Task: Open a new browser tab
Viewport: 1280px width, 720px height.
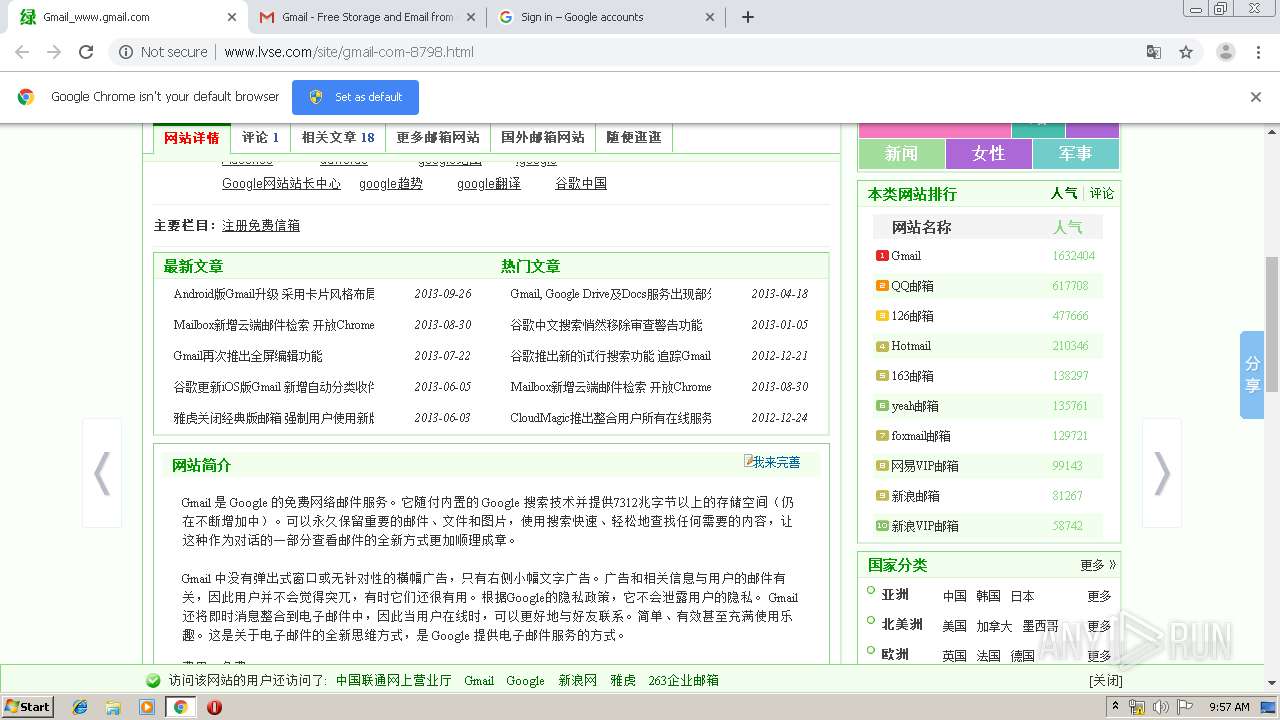Action: pyautogui.click(x=747, y=17)
